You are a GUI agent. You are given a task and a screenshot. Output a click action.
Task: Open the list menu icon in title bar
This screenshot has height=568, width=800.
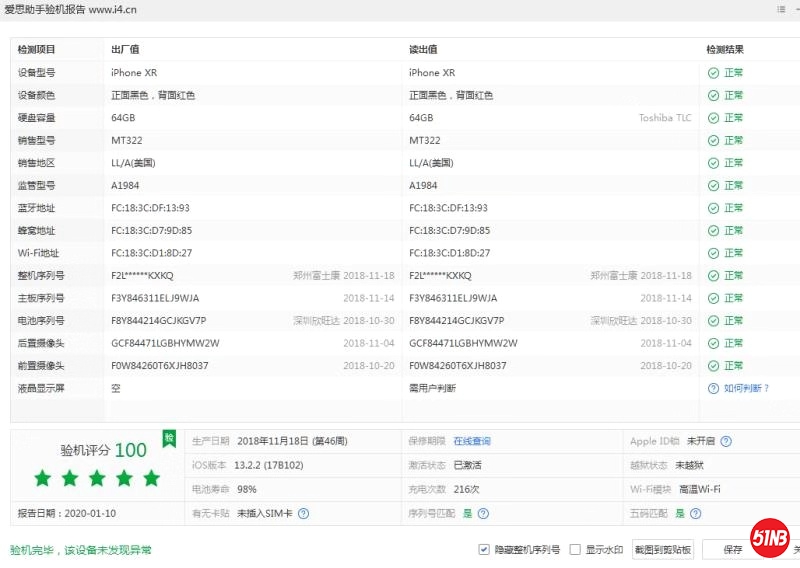click(x=781, y=9)
